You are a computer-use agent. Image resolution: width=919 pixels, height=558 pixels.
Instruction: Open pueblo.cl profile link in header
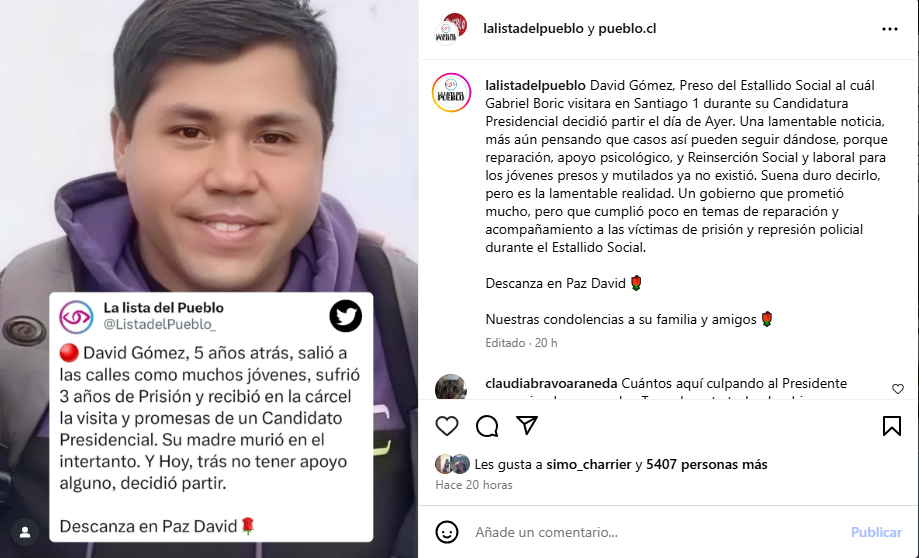pyautogui.click(x=627, y=28)
